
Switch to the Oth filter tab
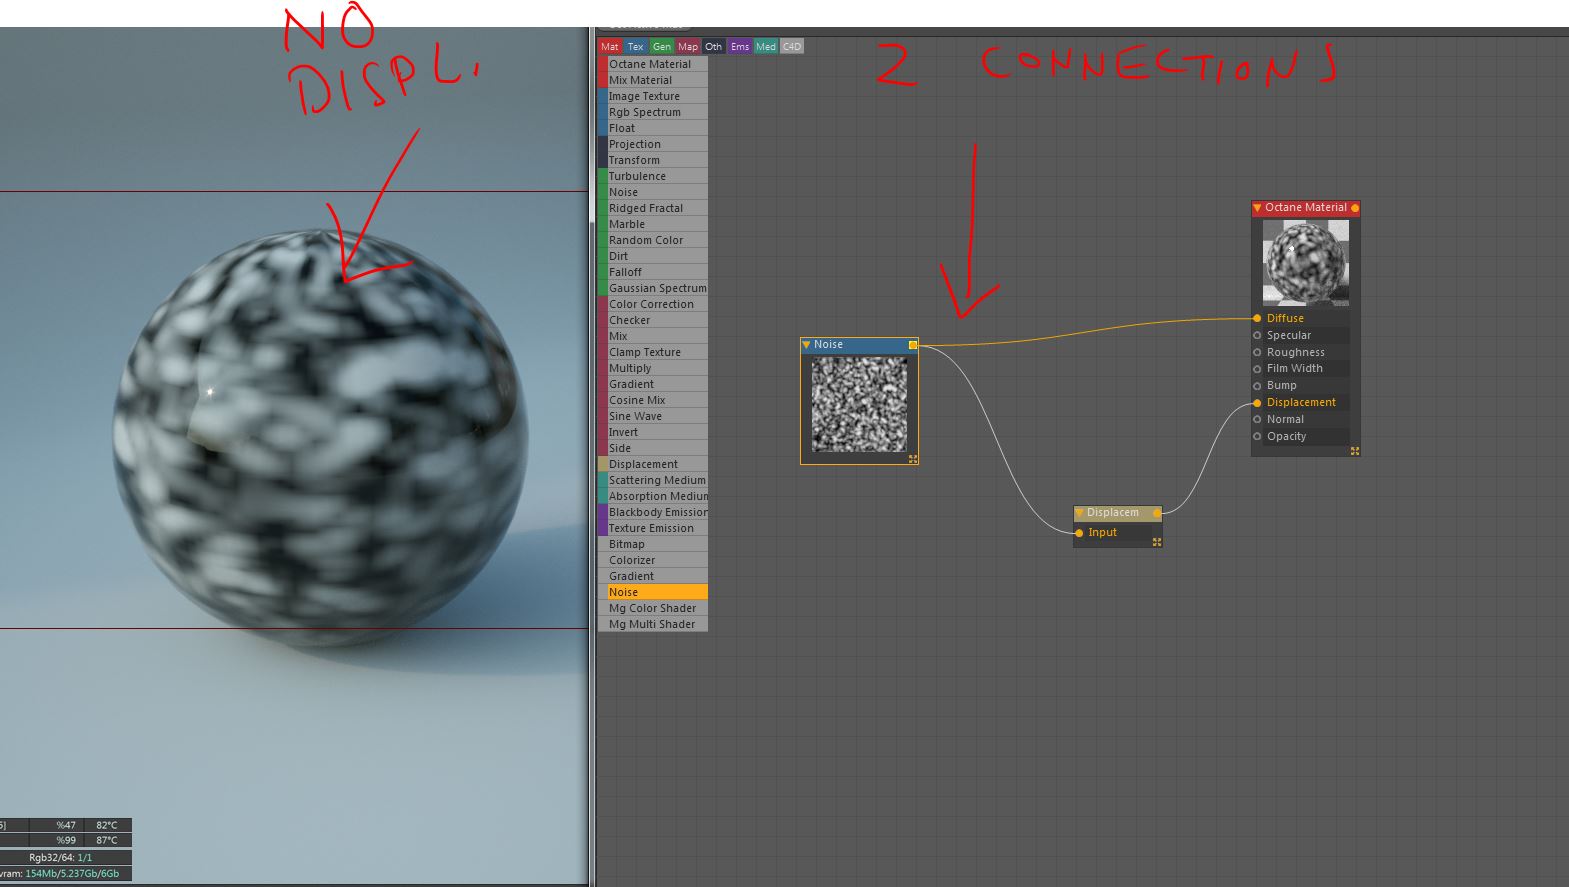pos(713,47)
